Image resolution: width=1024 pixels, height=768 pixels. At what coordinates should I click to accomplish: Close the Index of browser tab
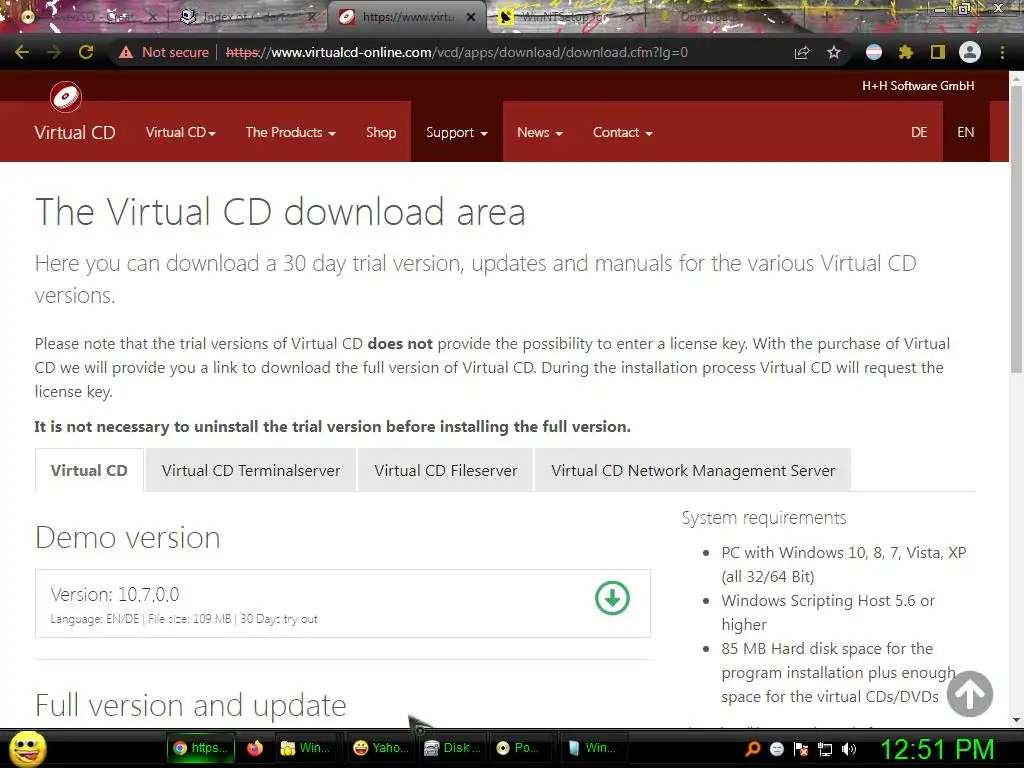tap(312, 17)
